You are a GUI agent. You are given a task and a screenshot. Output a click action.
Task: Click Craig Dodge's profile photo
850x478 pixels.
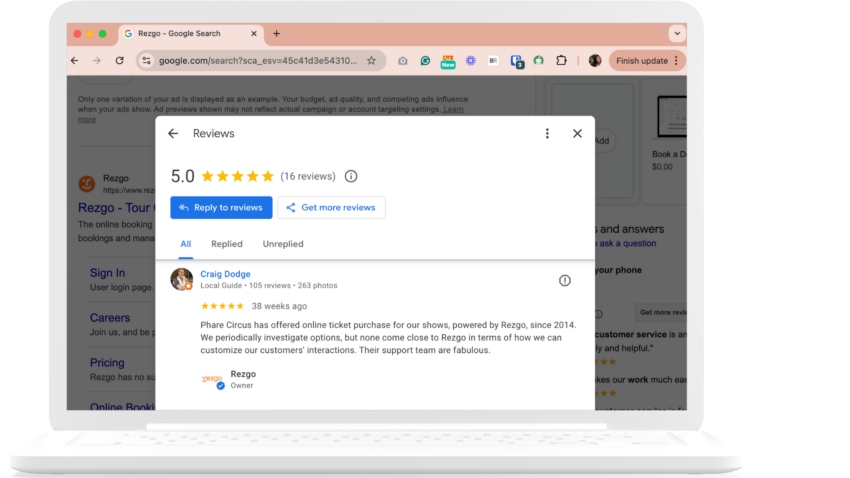tap(182, 279)
